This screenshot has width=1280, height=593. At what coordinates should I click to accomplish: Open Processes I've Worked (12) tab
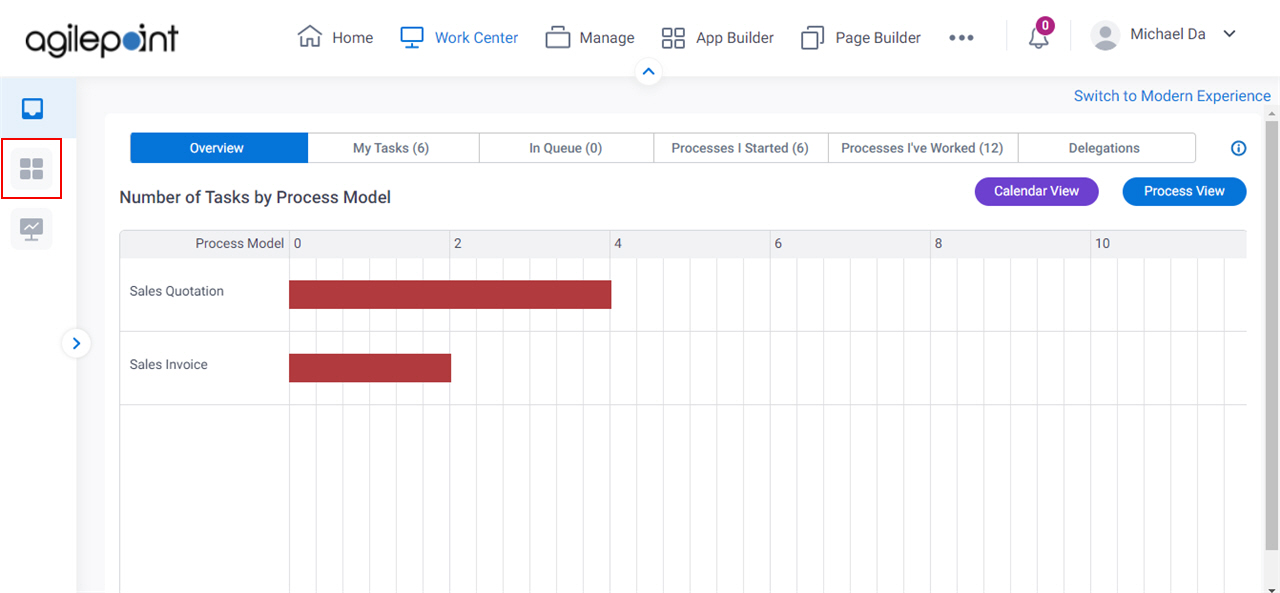click(x=922, y=148)
